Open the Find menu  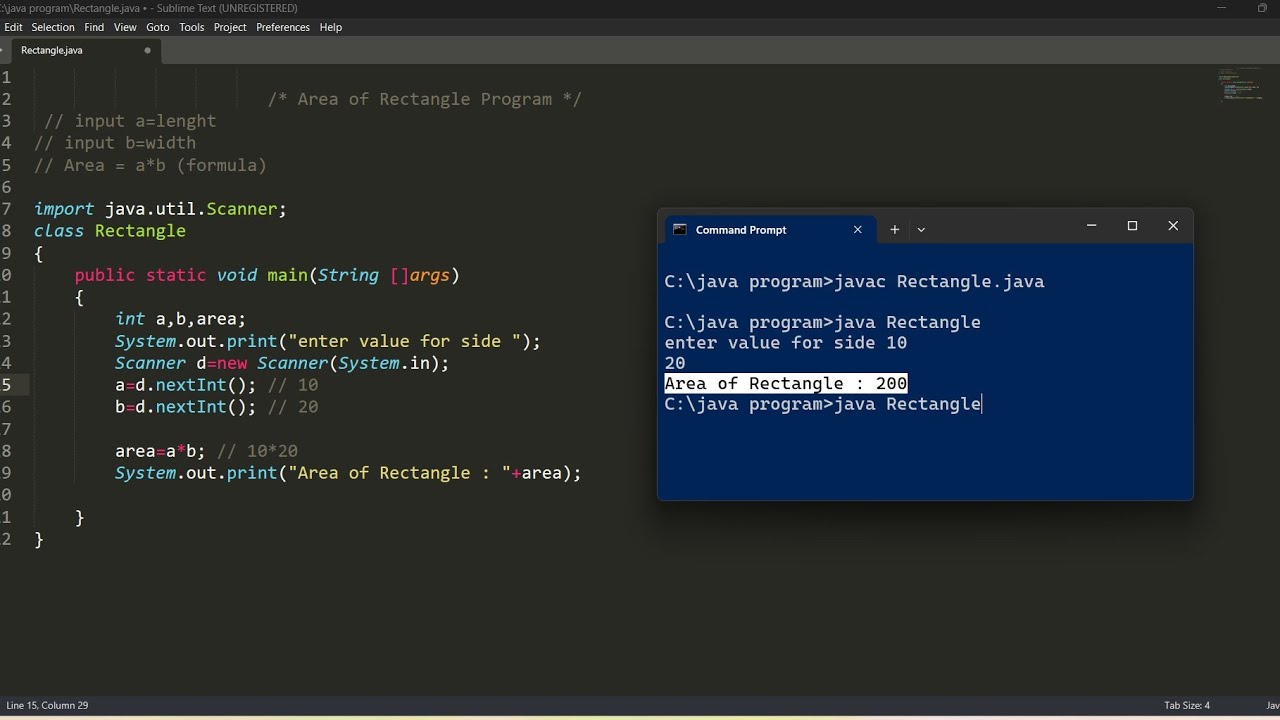94,27
